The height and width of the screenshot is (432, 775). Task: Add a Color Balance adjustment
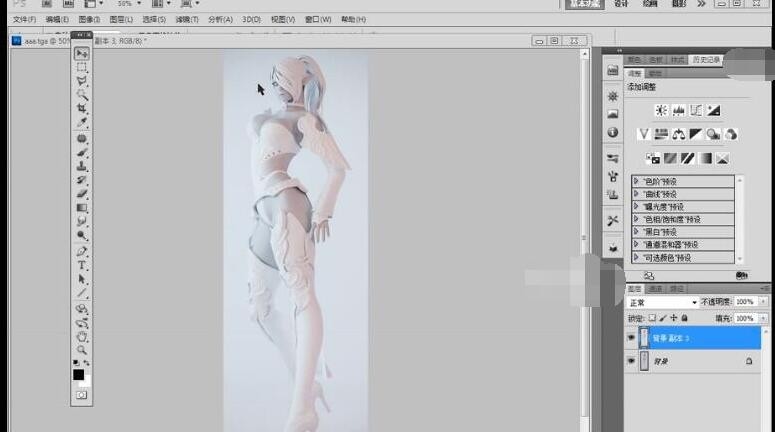(x=679, y=134)
